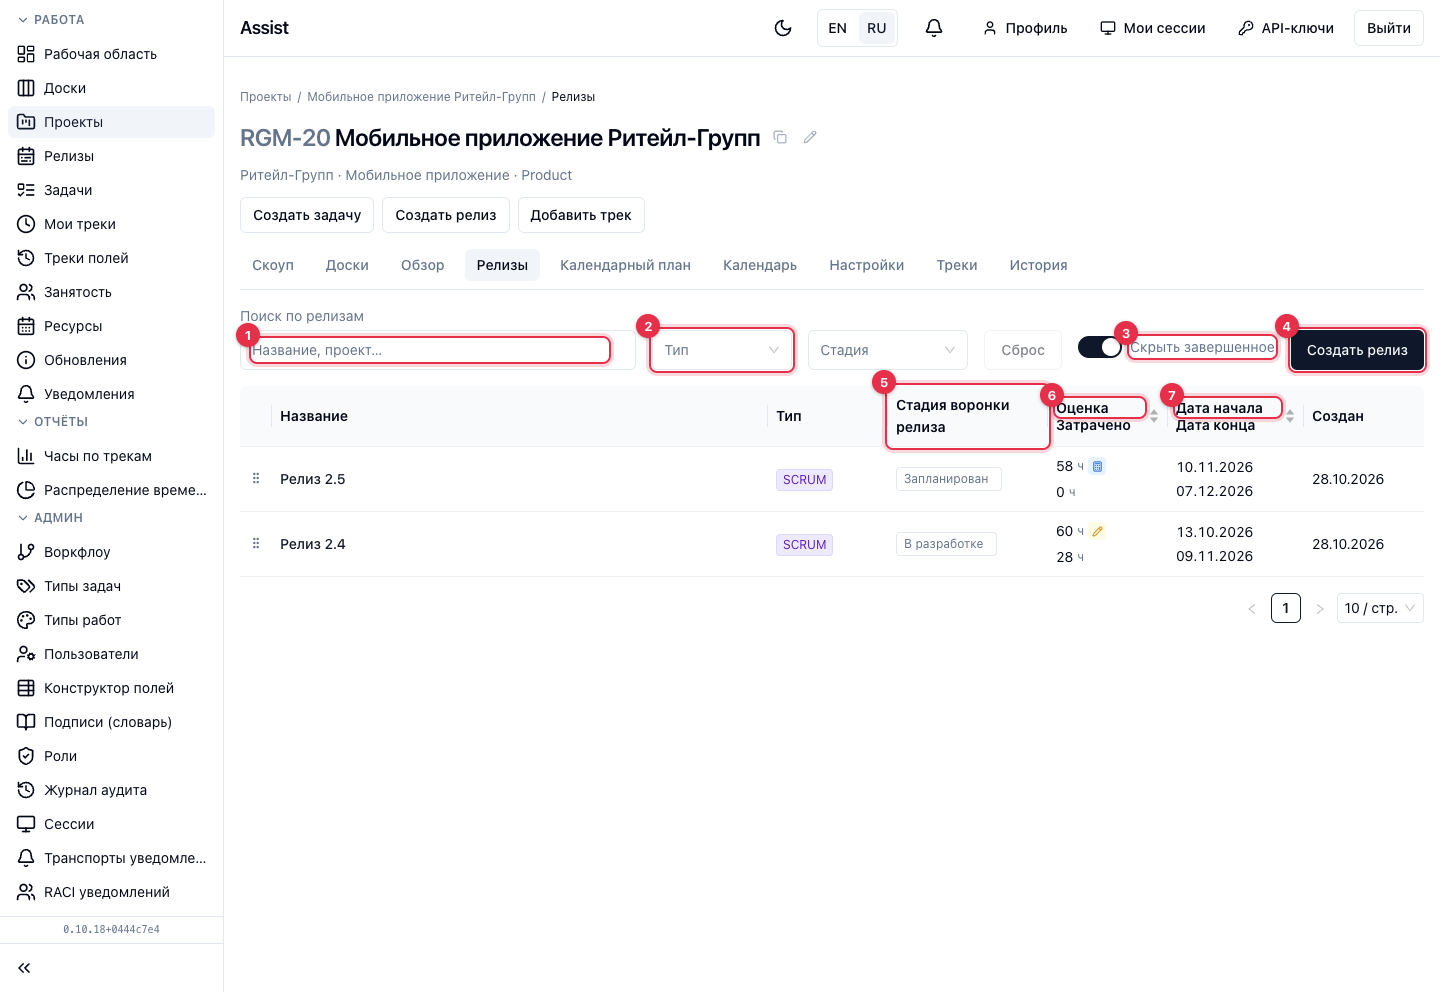Viewport: 1440px width, 992px height.
Task: Click the Создать задачу button
Action: [307, 215]
